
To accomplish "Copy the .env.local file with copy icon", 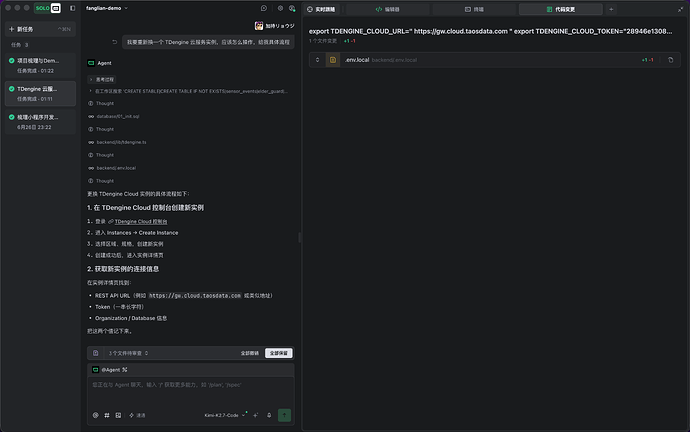I will [671, 60].
